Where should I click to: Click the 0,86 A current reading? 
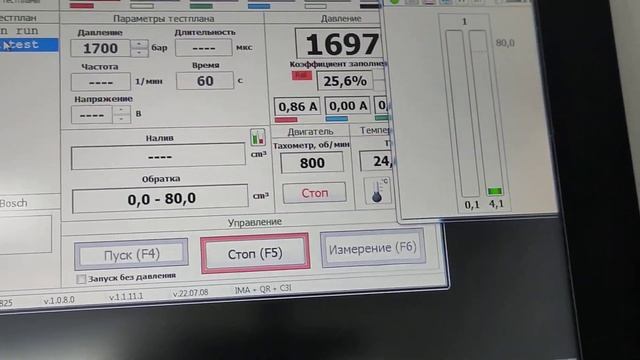pos(297,107)
